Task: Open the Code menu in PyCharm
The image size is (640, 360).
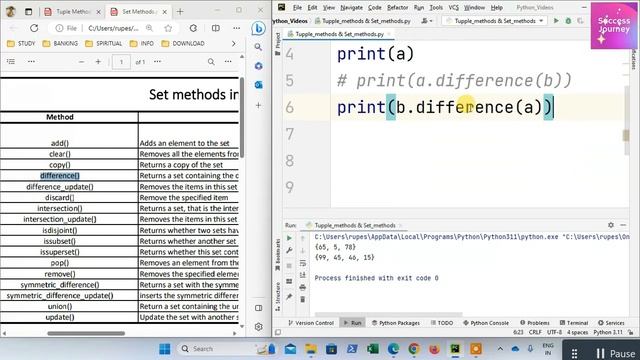Action: coord(374,7)
